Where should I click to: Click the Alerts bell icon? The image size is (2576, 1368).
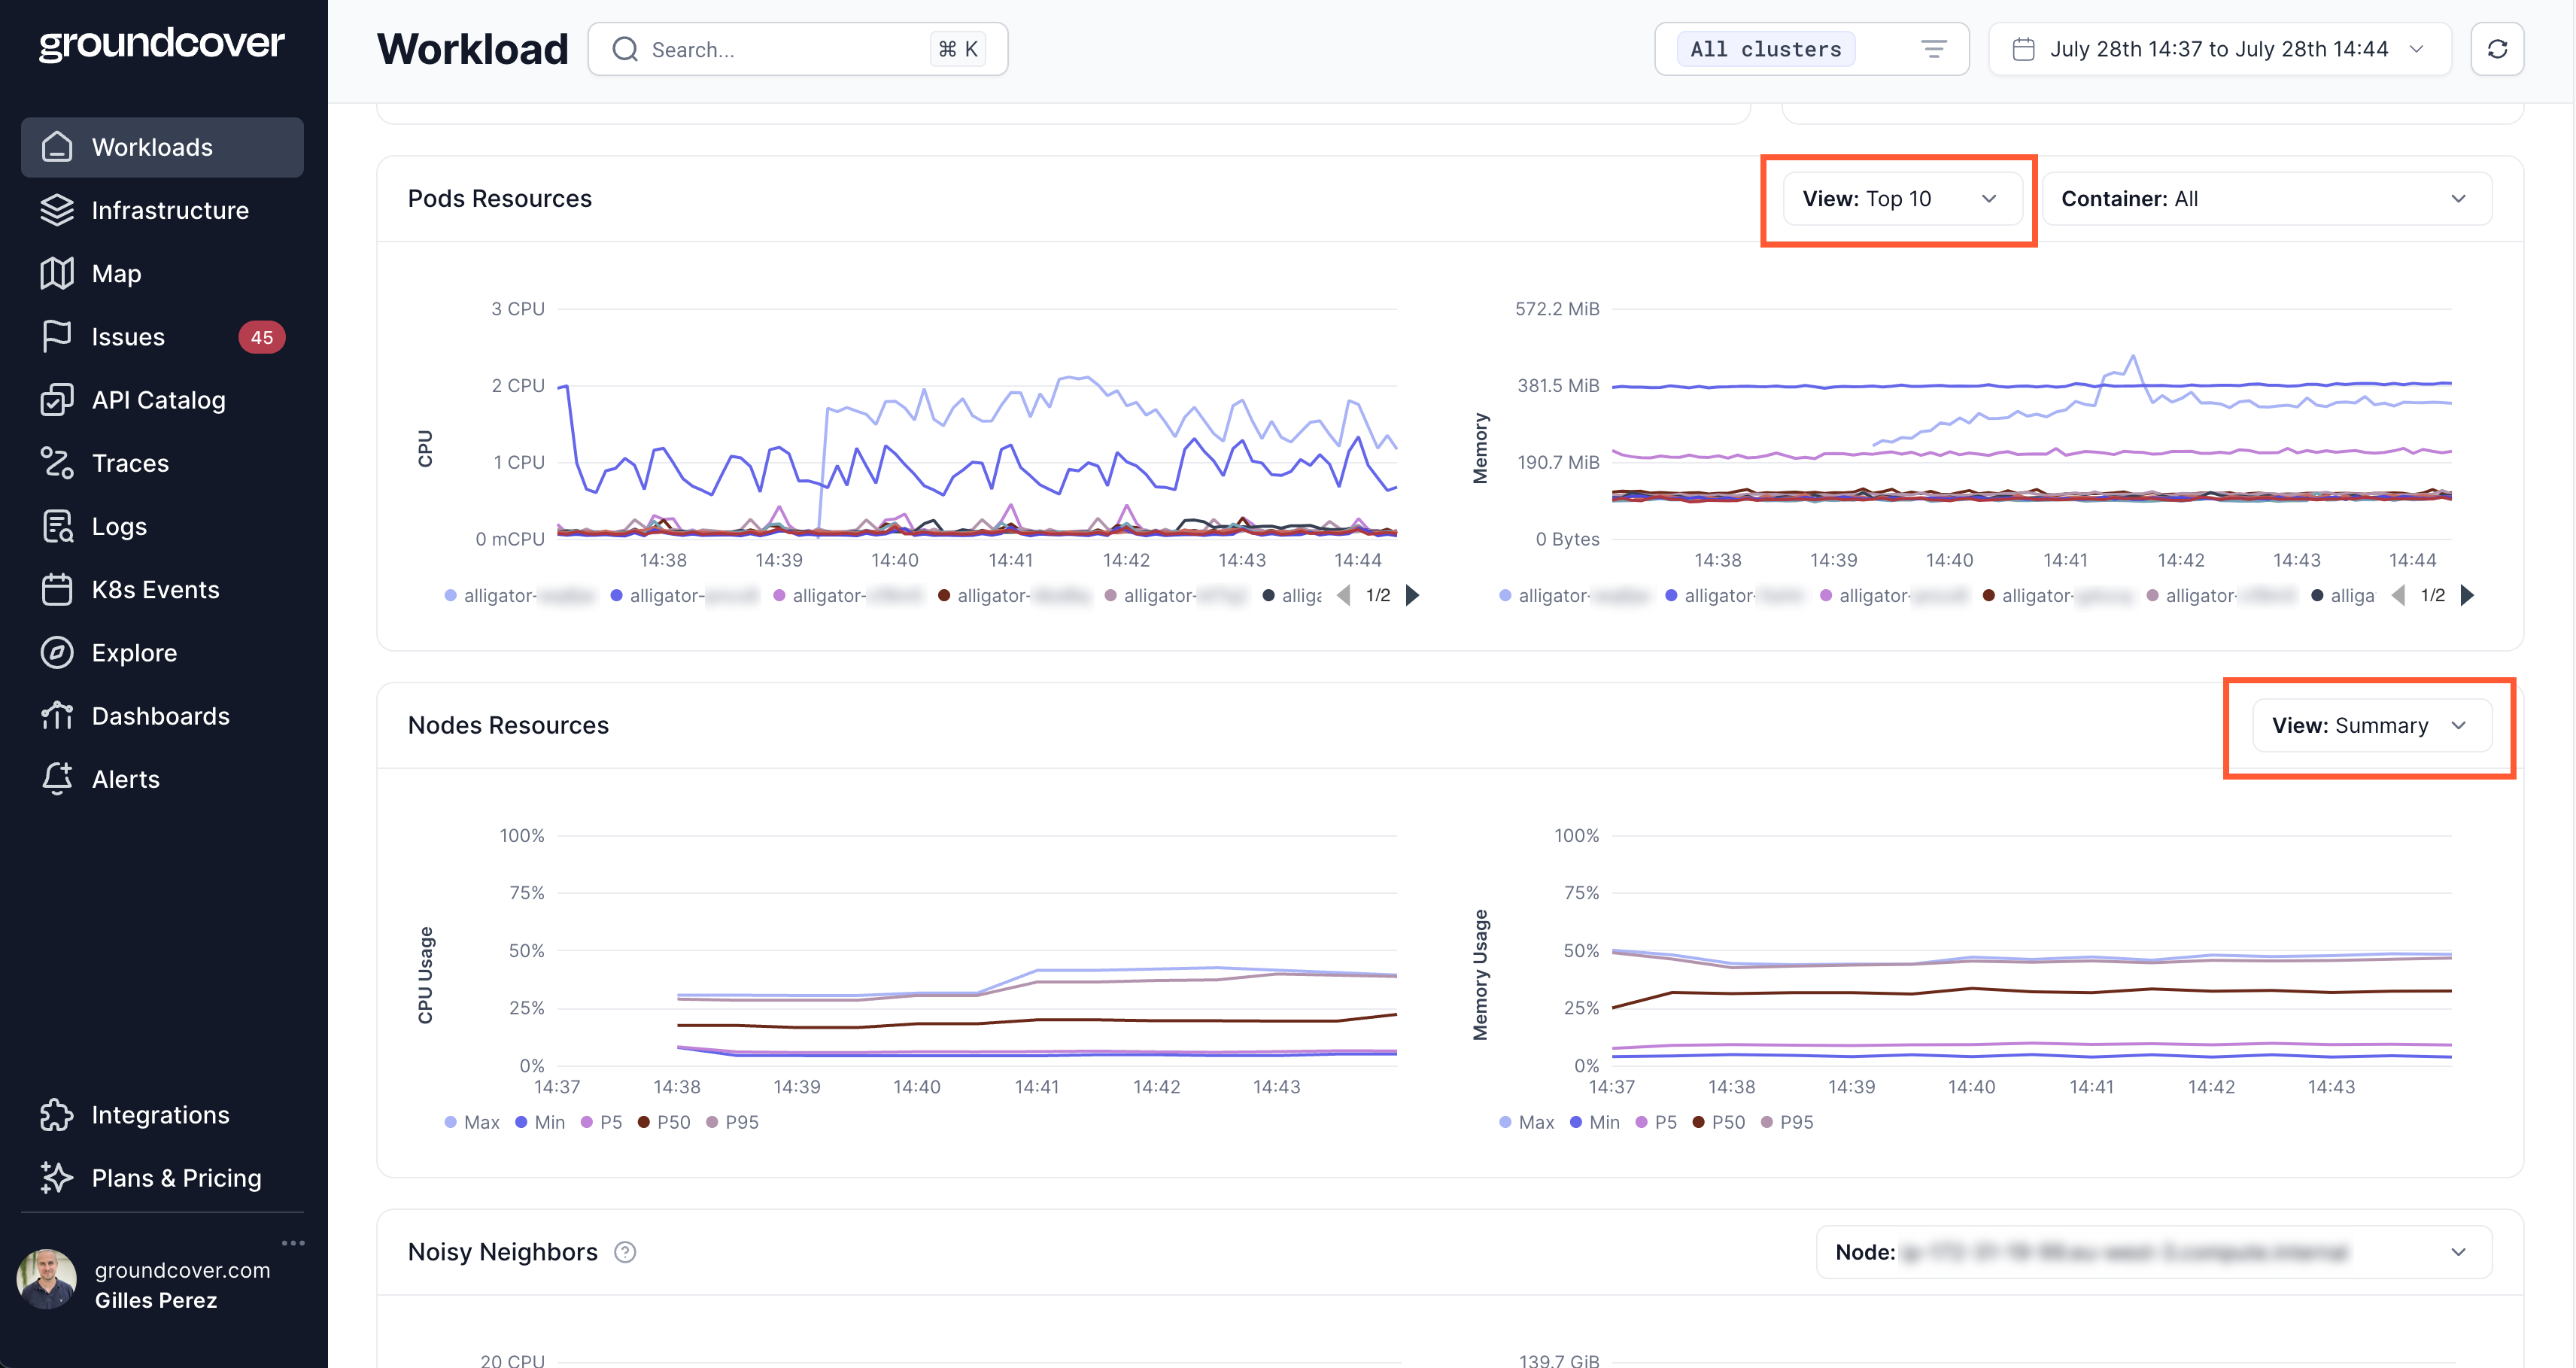coord(57,779)
